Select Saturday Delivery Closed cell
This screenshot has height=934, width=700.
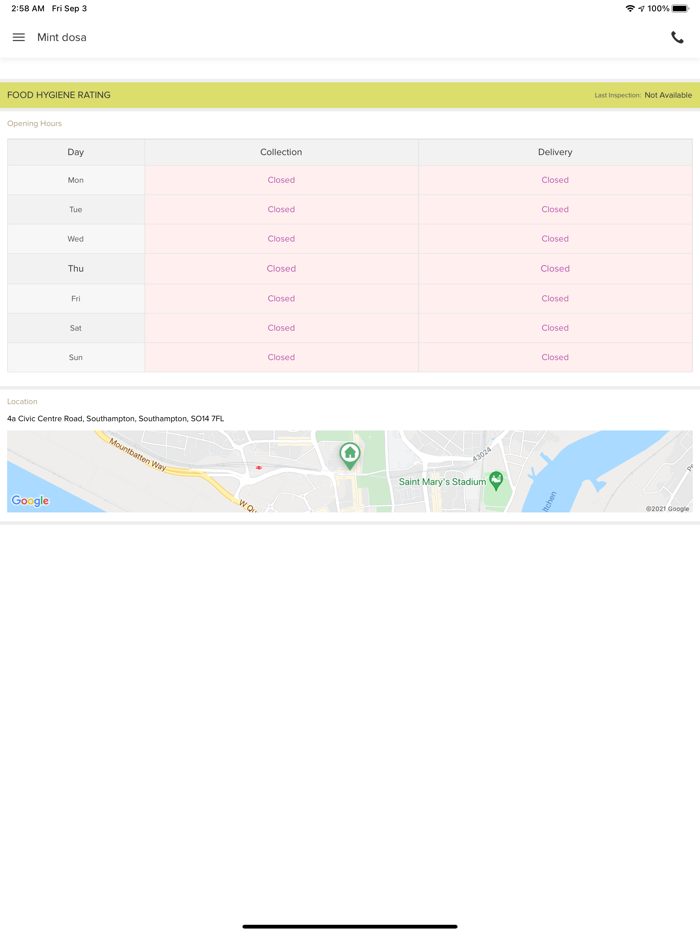555,328
